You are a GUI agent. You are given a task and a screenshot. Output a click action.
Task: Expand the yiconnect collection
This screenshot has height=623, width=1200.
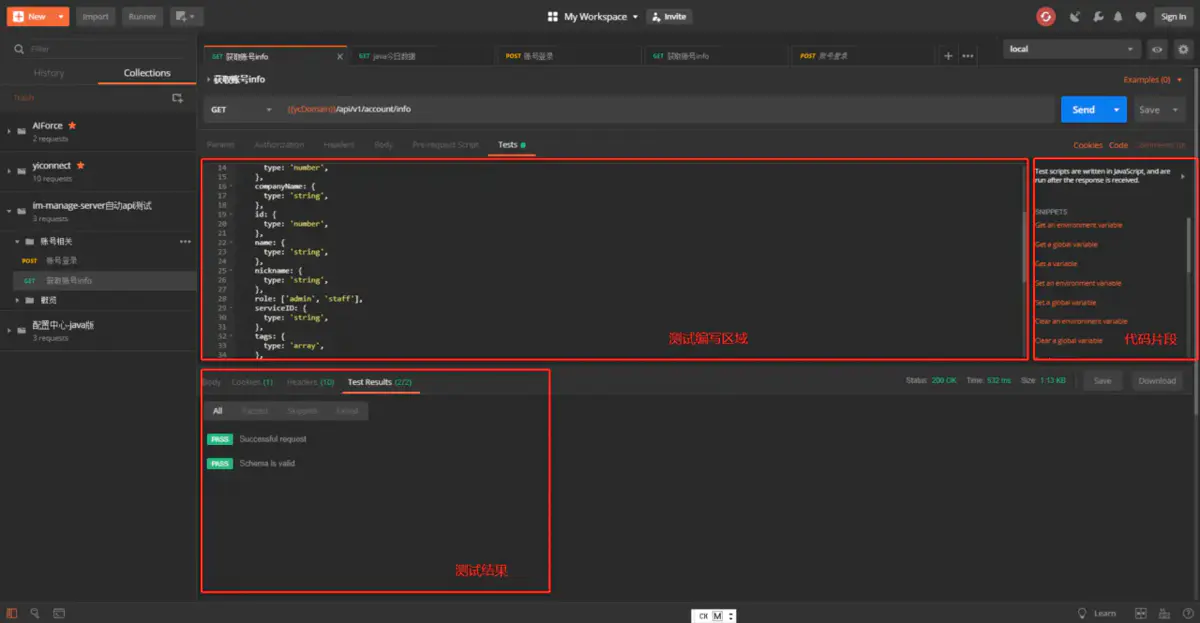pyautogui.click(x=9, y=171)
